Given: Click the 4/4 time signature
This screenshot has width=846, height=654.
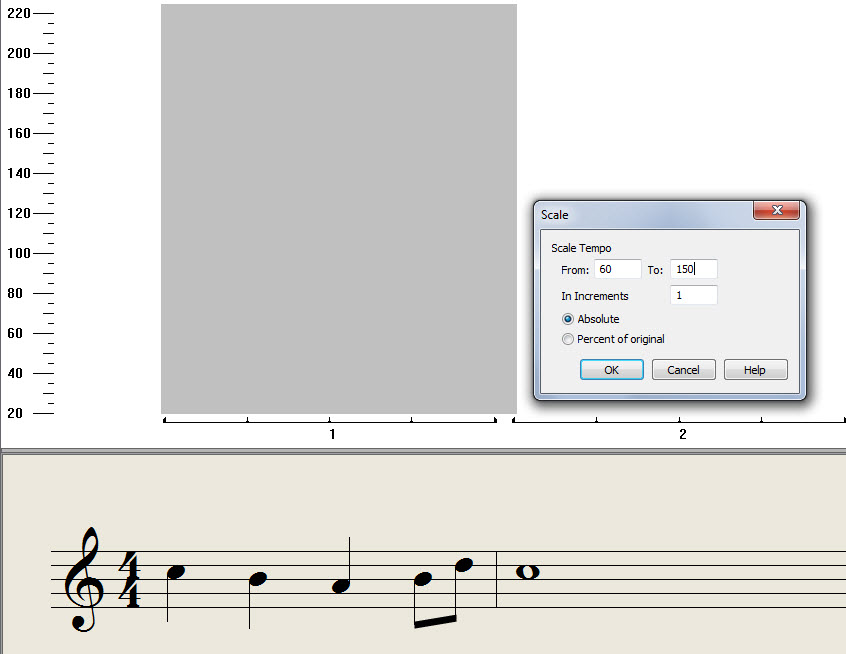Looking at the screenshot, I should point(129,579).
